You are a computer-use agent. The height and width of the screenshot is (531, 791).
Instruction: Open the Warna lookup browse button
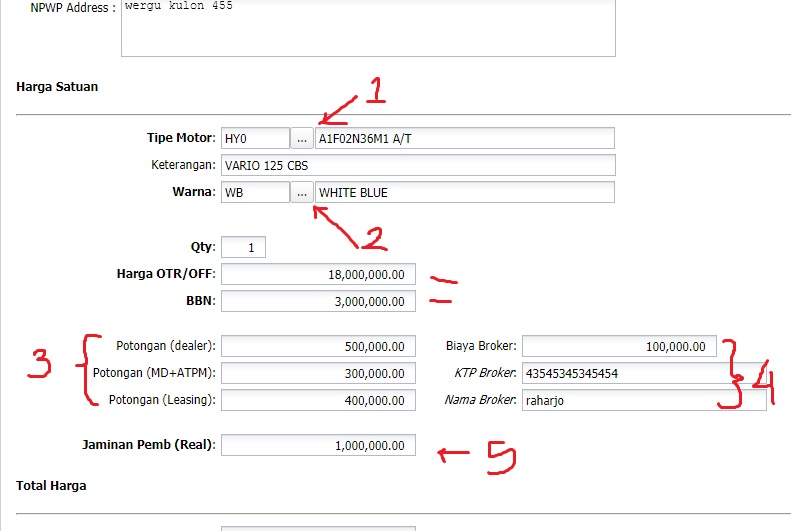coord(302,192)
